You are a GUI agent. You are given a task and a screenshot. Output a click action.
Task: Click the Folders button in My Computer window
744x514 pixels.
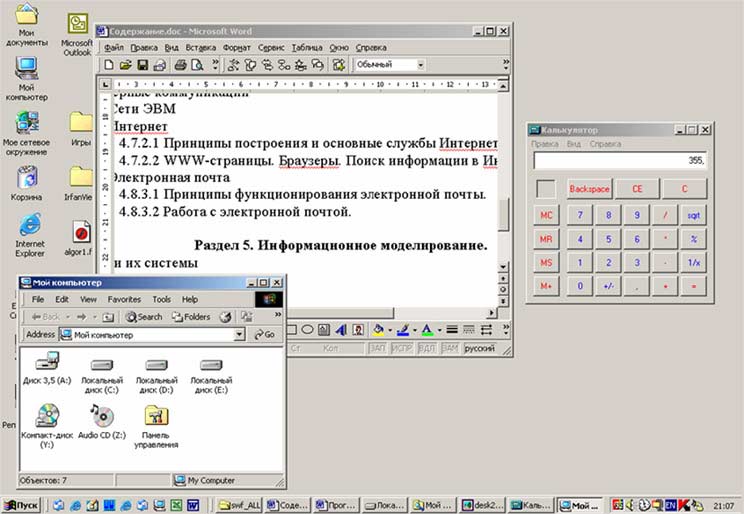tap(191, 317)
